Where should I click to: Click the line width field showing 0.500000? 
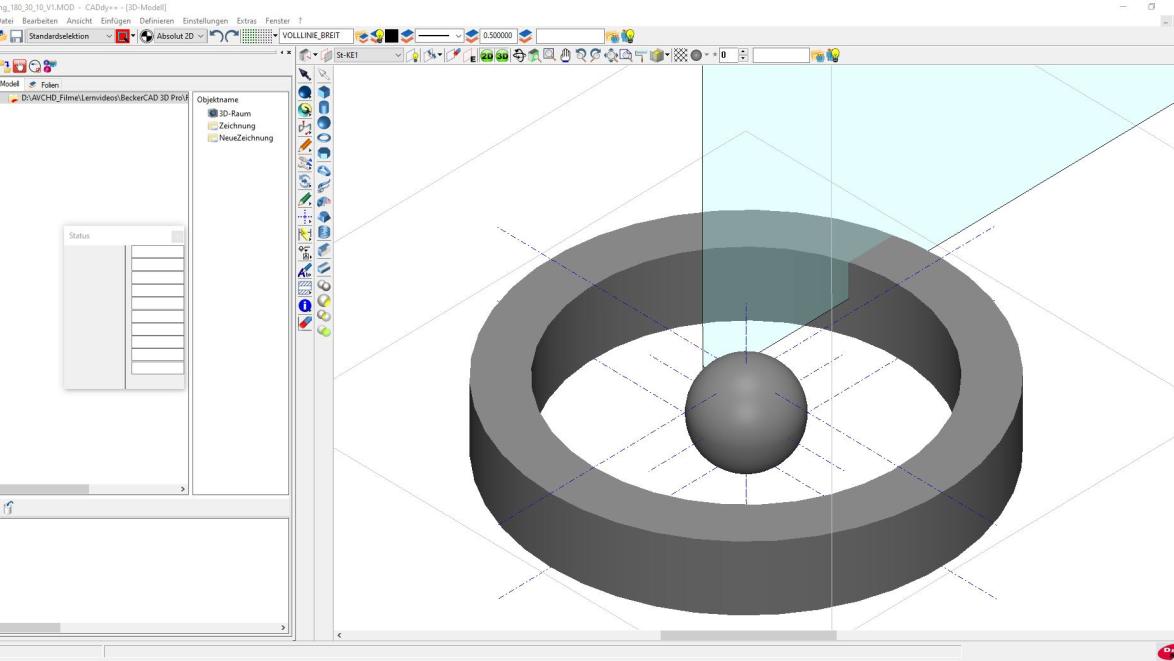tap(497, 36)
